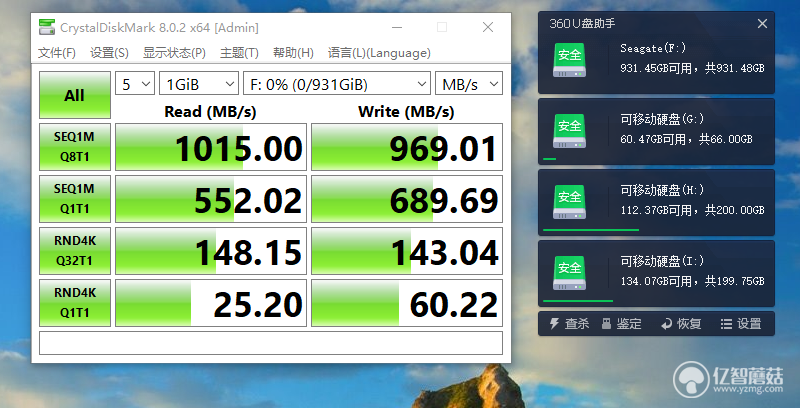800x408 pixels.
Task: Start the RND4K Q1T1 test
Action: 75,303
